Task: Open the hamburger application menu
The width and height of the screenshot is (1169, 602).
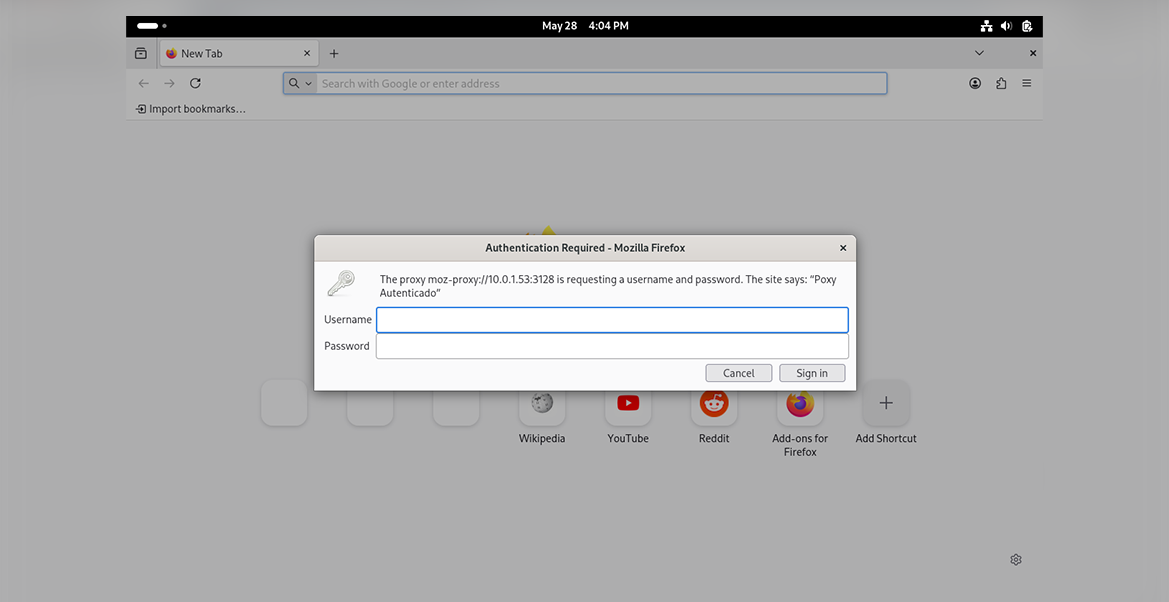Action: pos(1027,84)
